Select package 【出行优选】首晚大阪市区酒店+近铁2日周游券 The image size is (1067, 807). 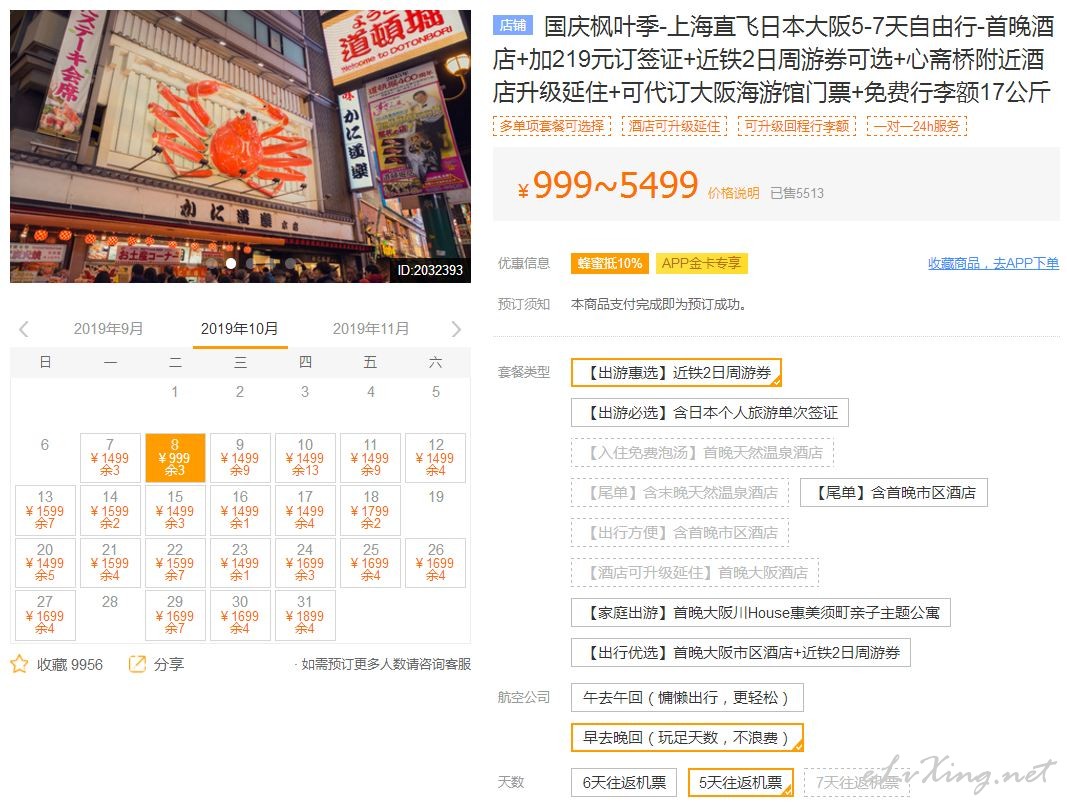pyautogui.click(x=741, y=653)
